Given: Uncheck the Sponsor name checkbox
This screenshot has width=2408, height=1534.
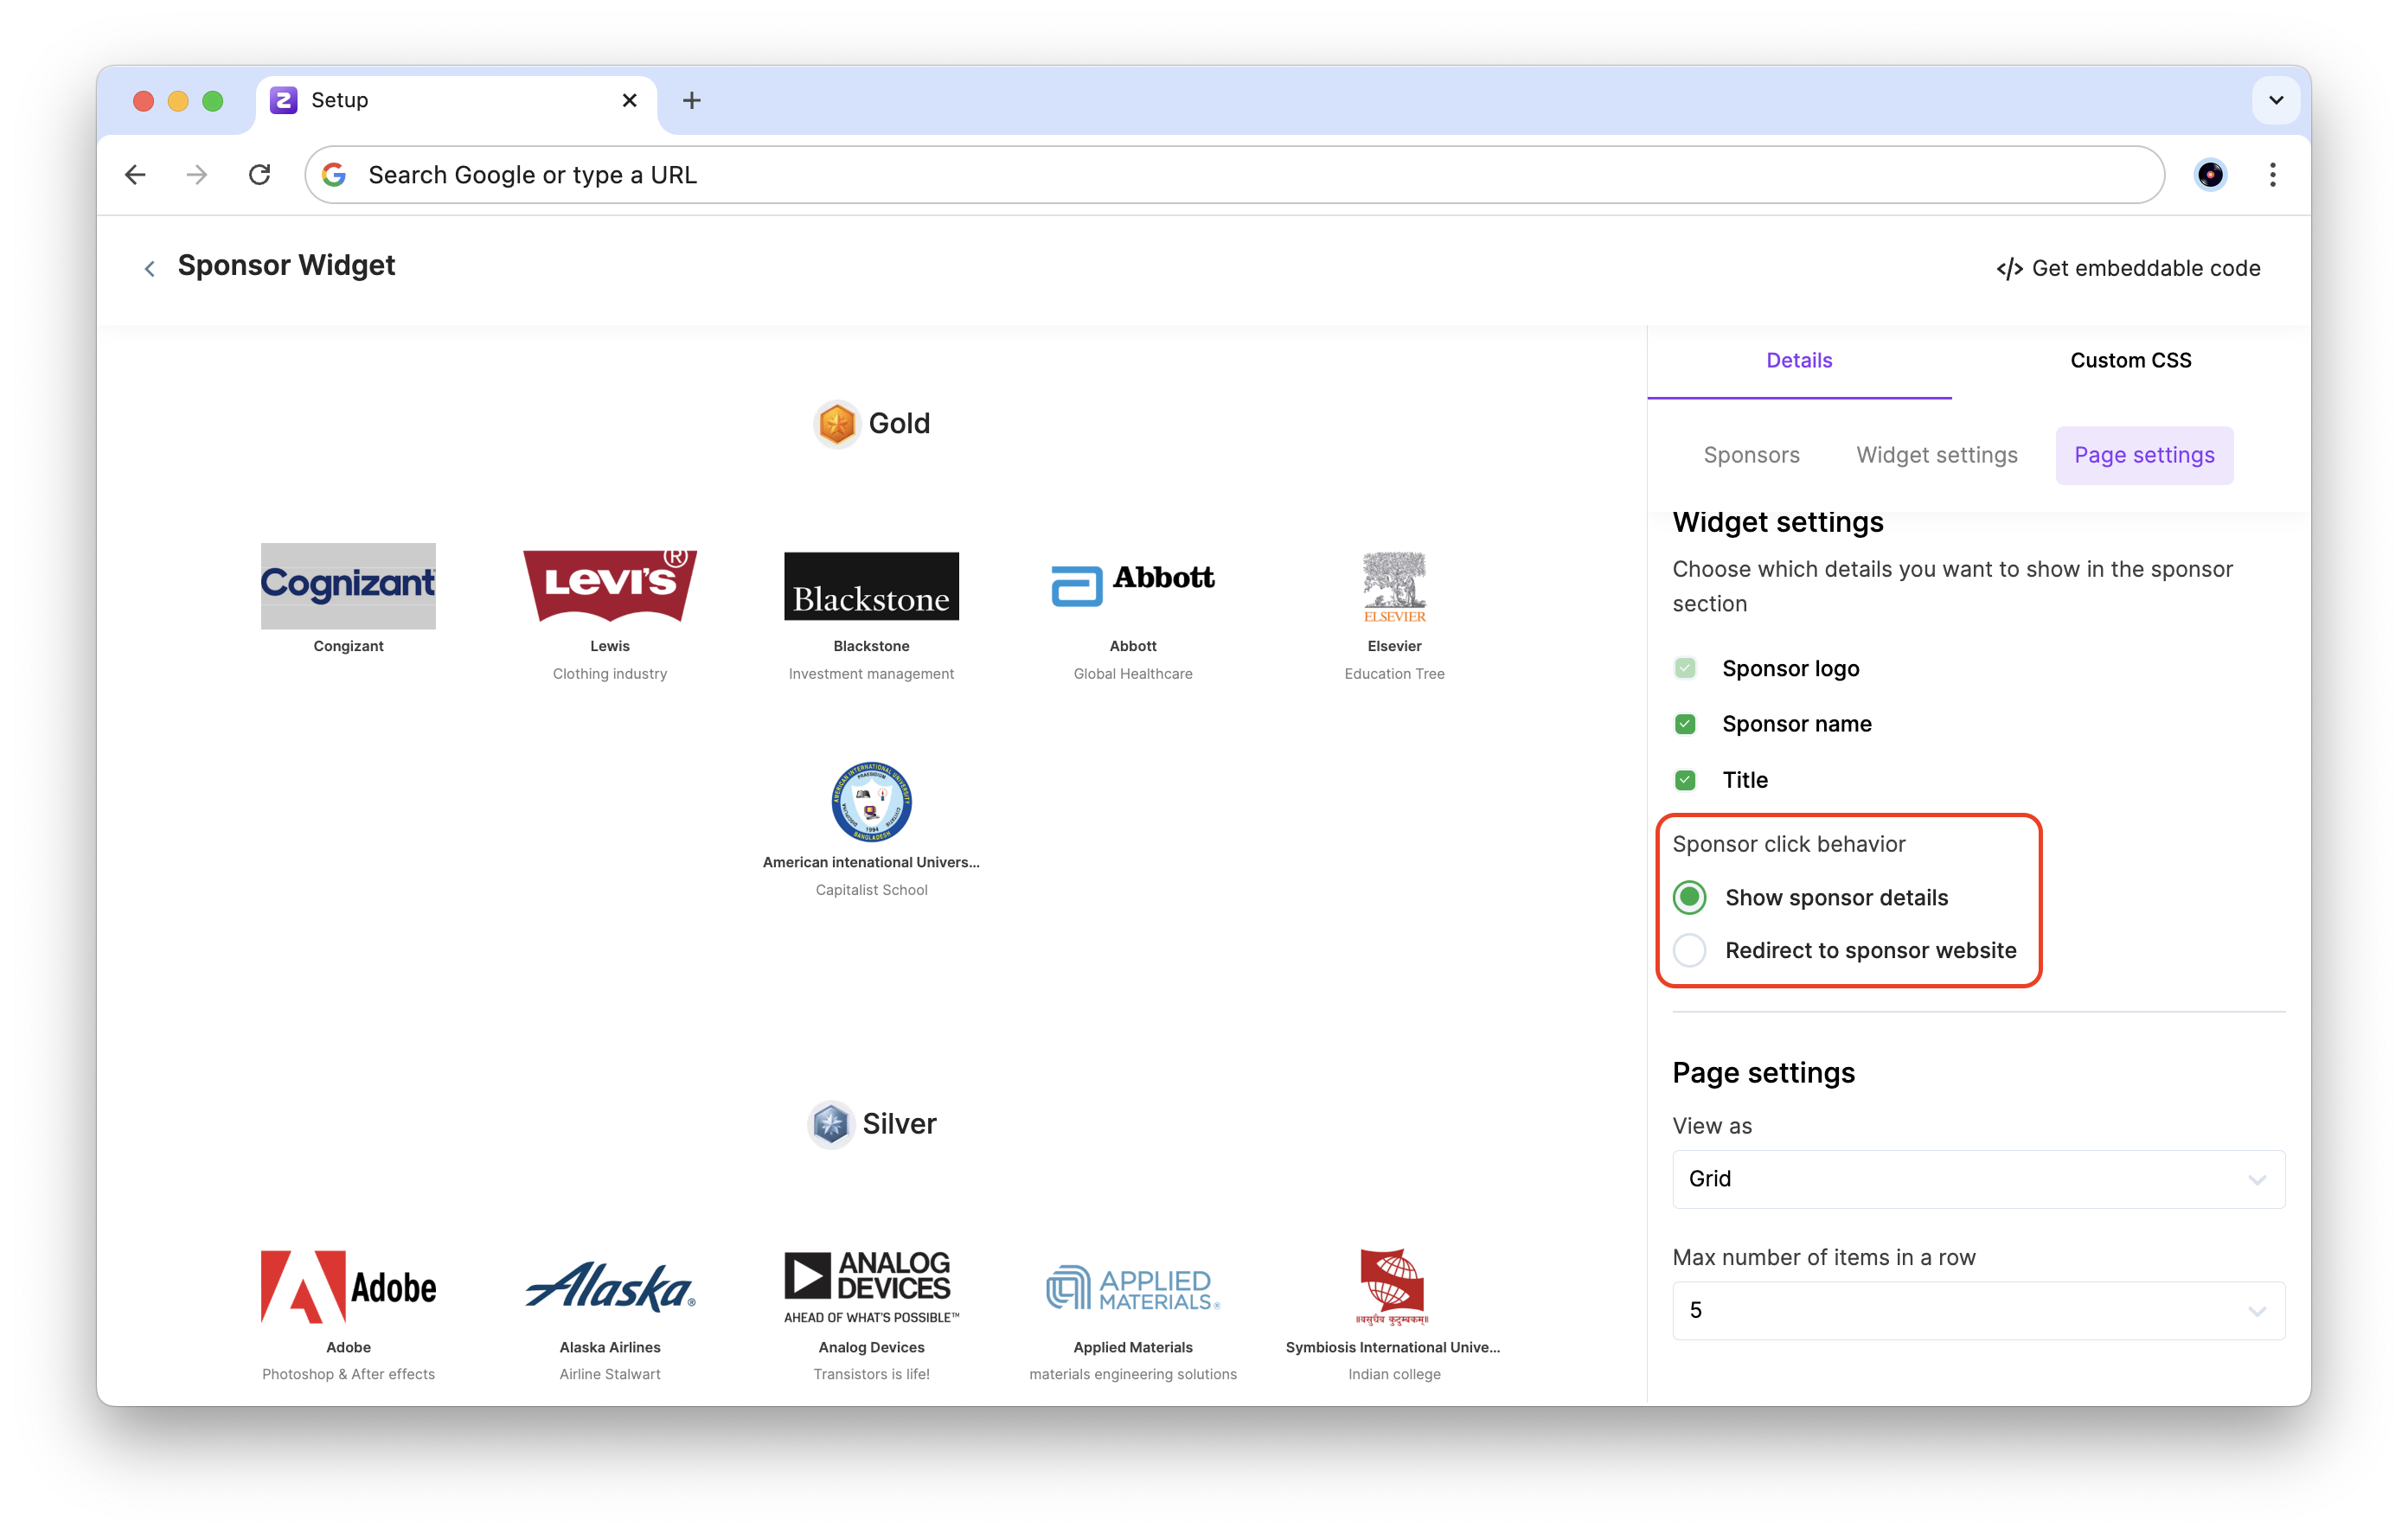Looking at the screenshot, I should [x=1685, y=724].
